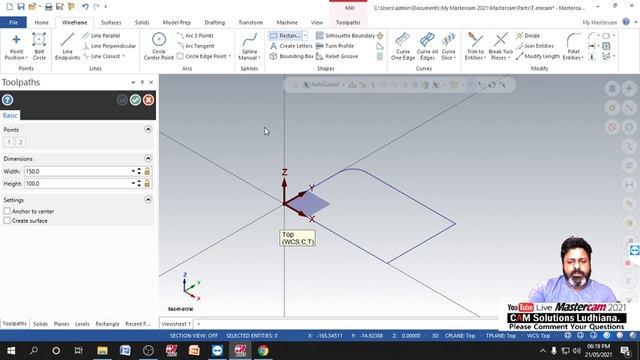Open the Height value dropdown arrow
Image resolution: width=640 pixels, height=360 pixels.
tap(133, 184)
